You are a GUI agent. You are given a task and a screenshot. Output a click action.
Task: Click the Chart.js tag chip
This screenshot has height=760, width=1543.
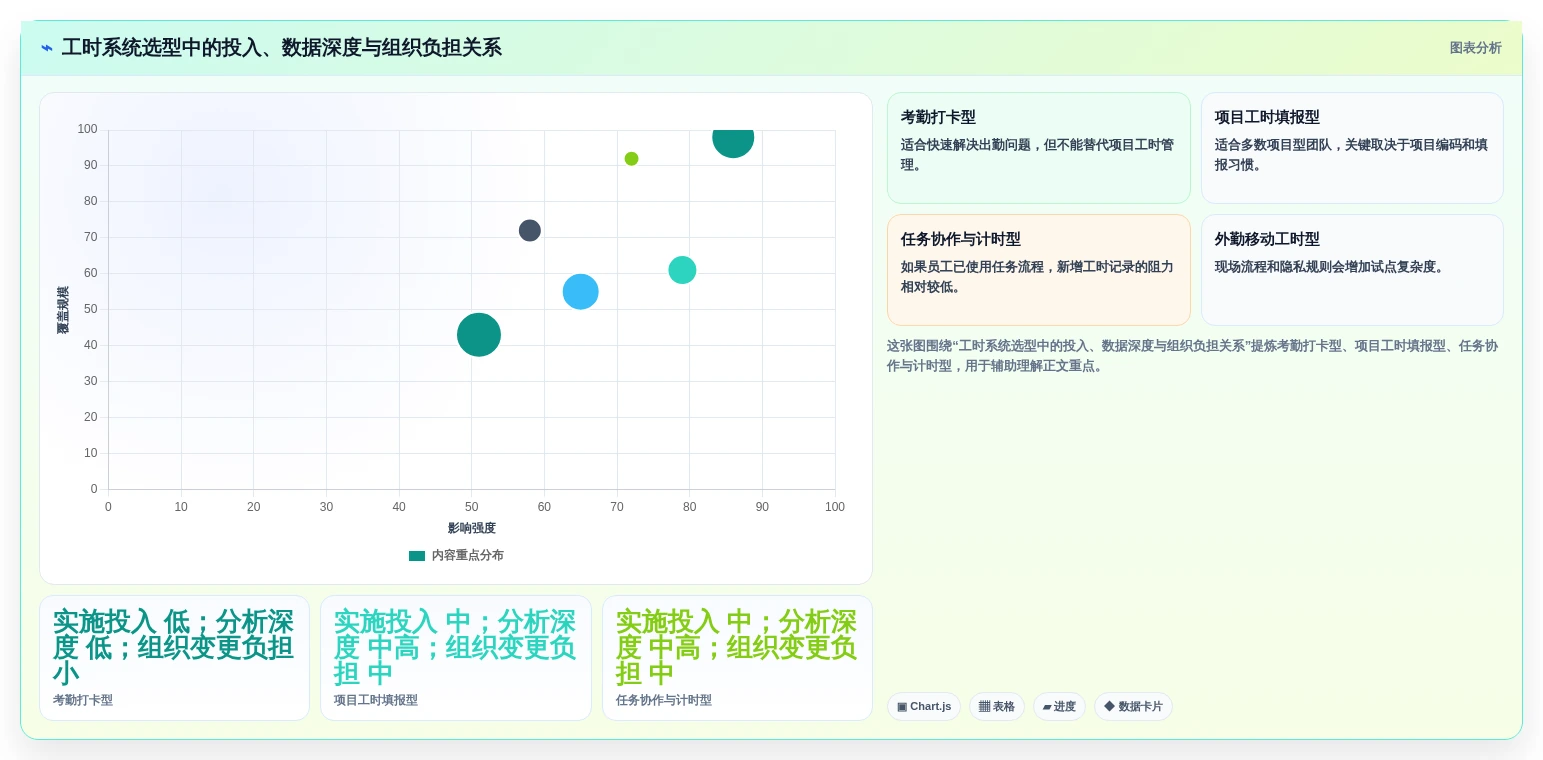924,707
